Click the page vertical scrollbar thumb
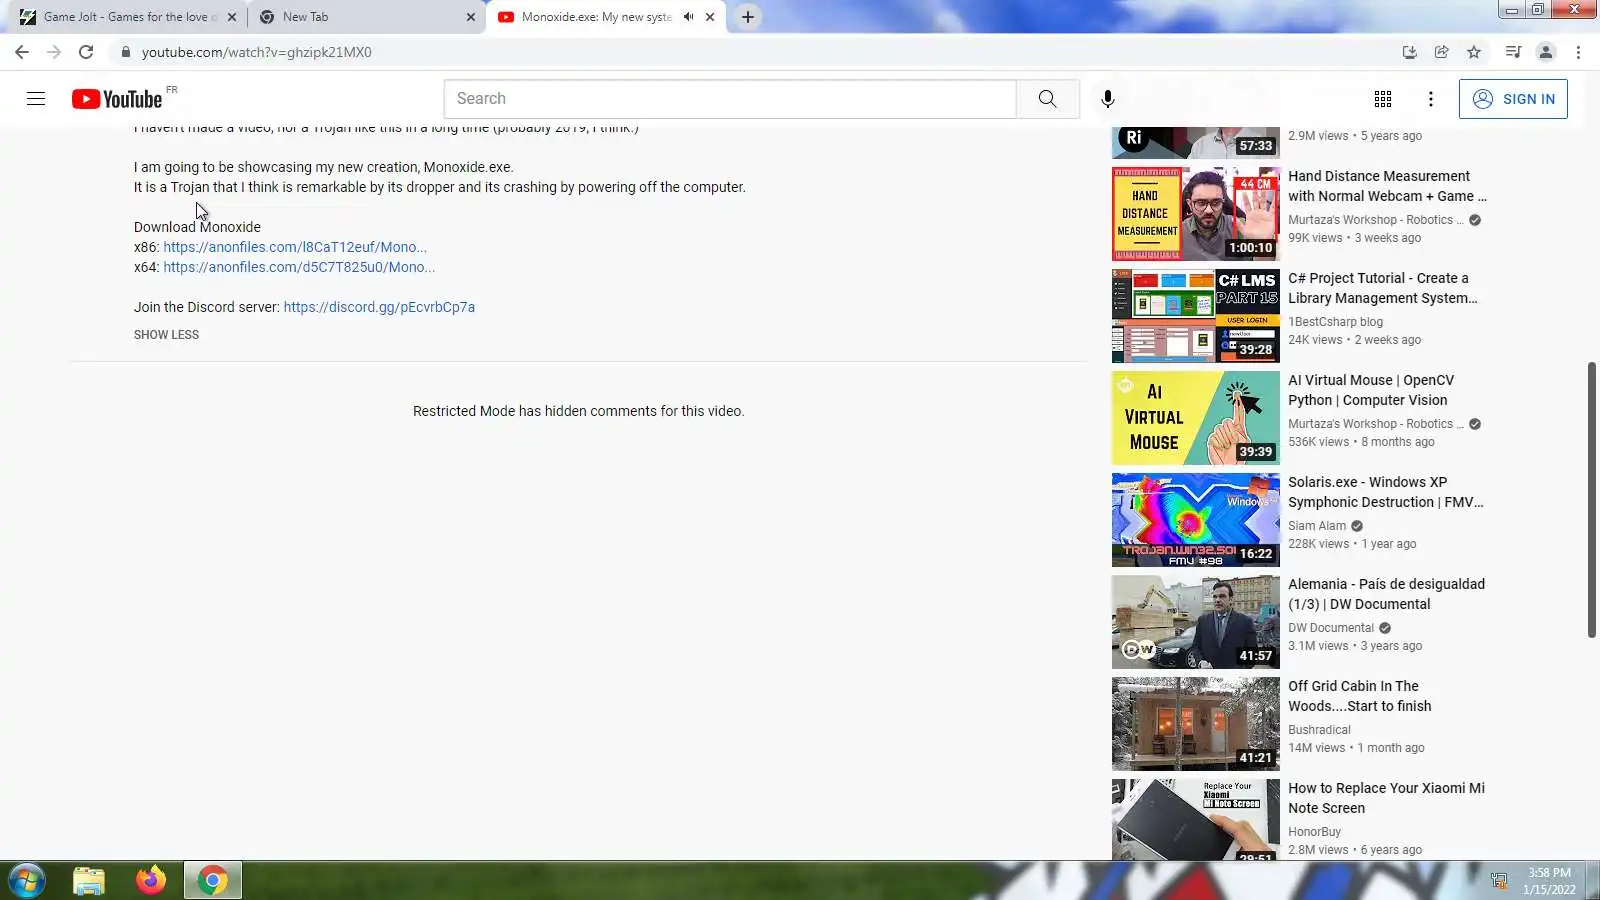This screenshot has height=900, width=1600. [1592, 500]
